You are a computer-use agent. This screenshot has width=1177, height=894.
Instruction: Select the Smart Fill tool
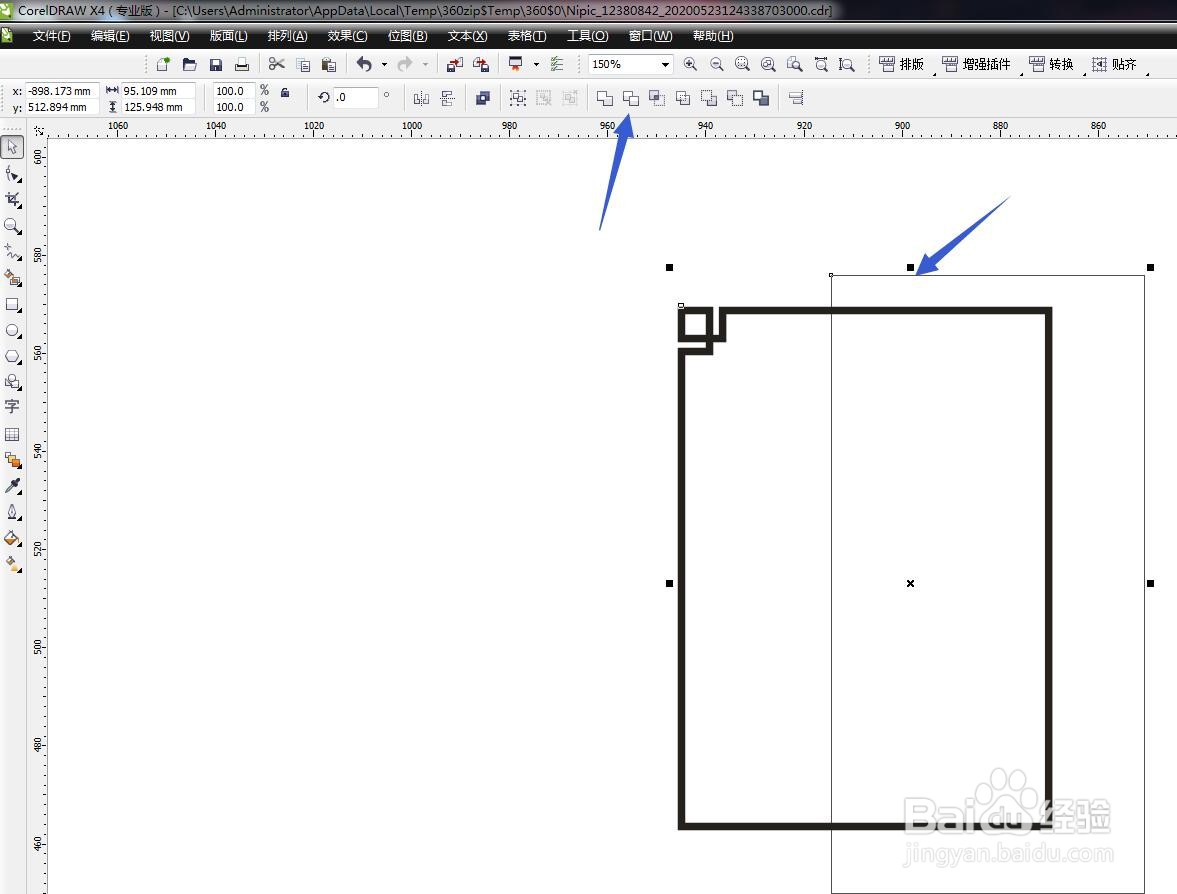pos(12,278)
